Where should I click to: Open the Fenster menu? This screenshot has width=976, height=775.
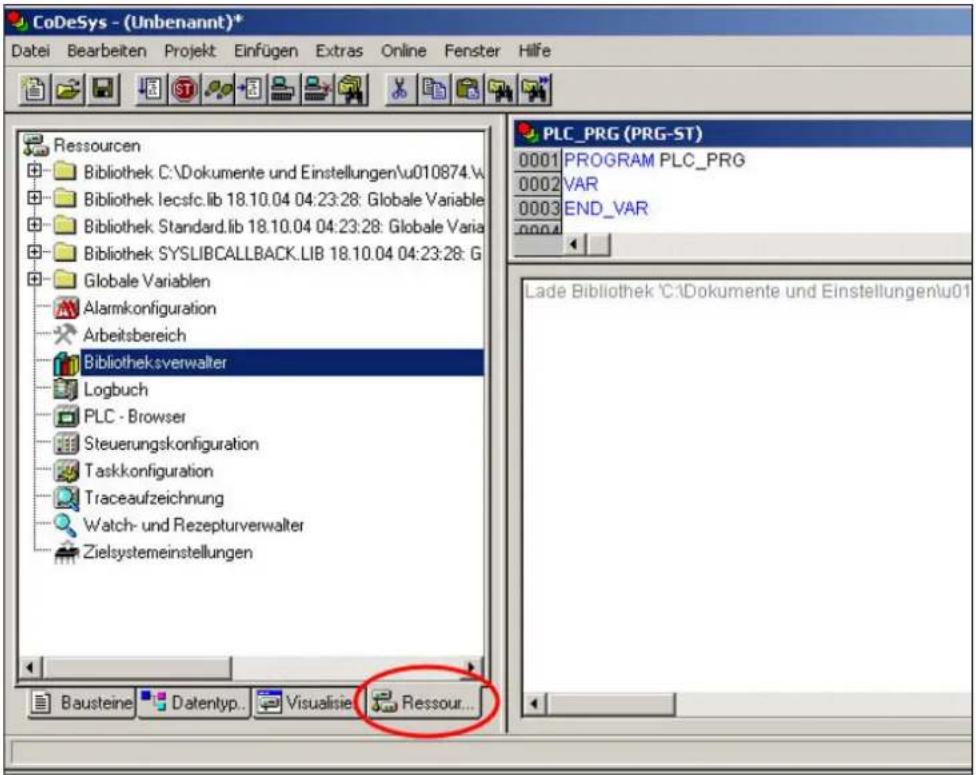click(472, 51)
